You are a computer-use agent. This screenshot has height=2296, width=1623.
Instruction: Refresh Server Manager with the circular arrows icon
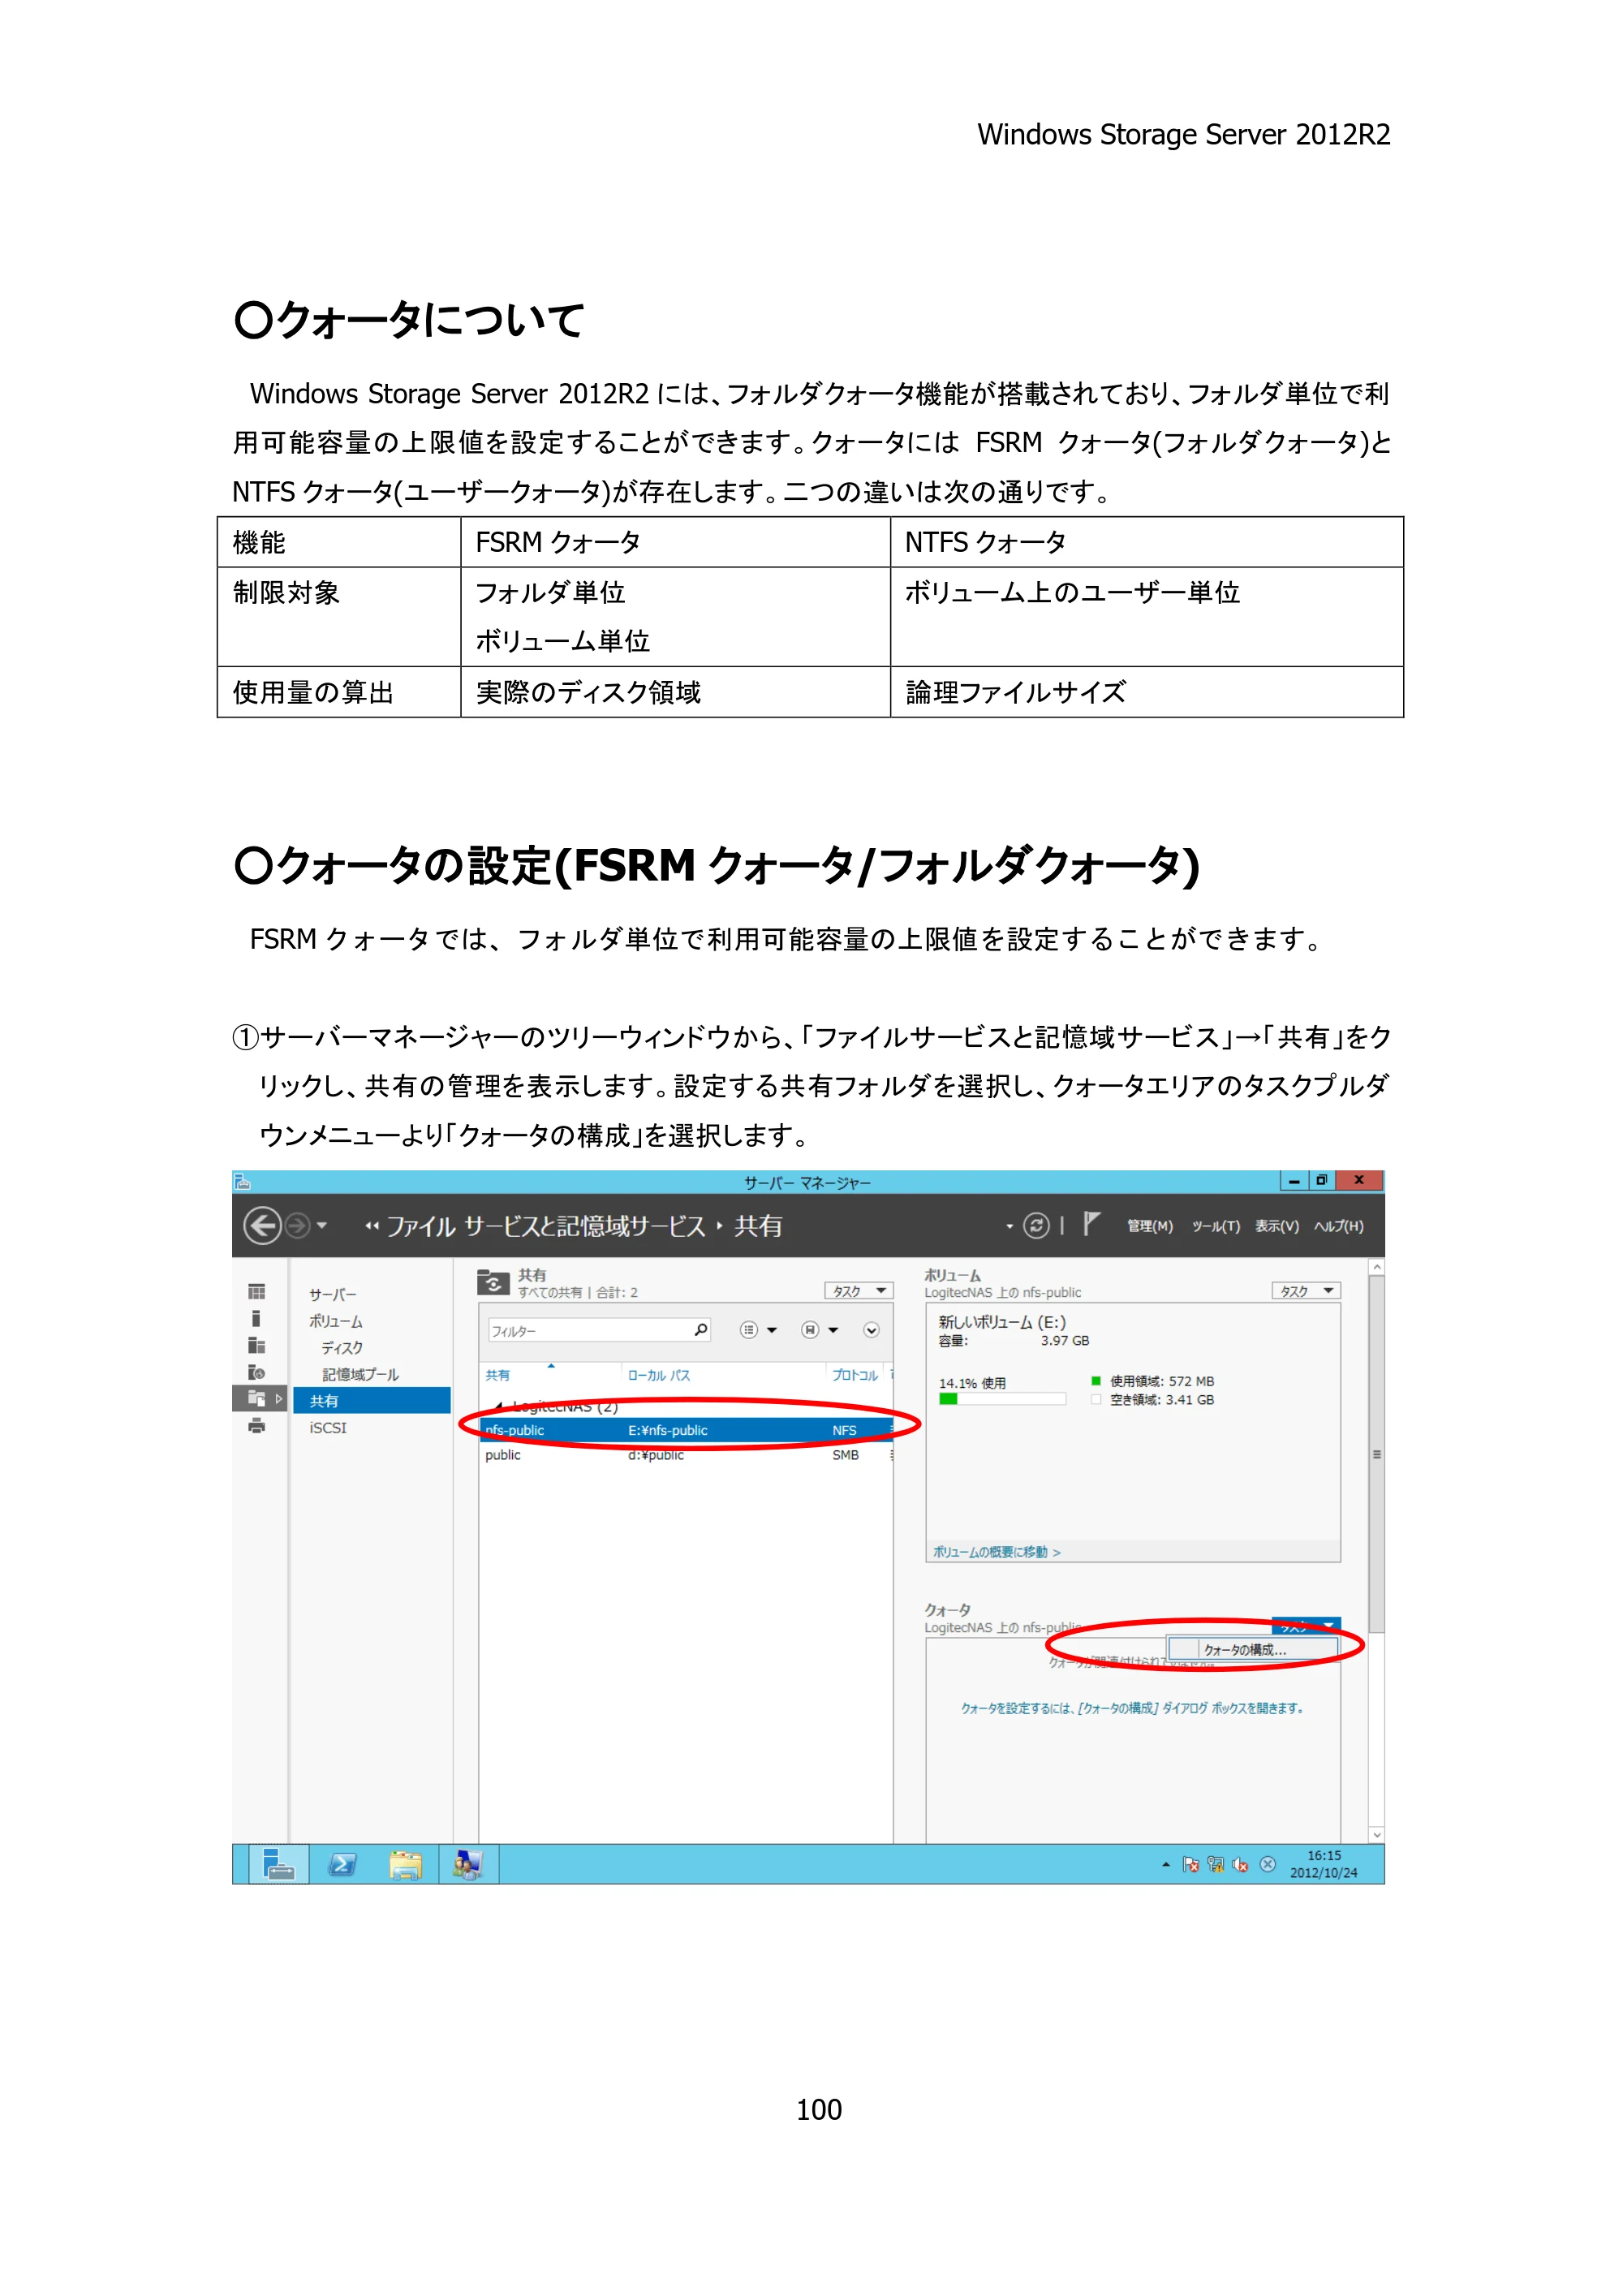click(1036, 1225)
